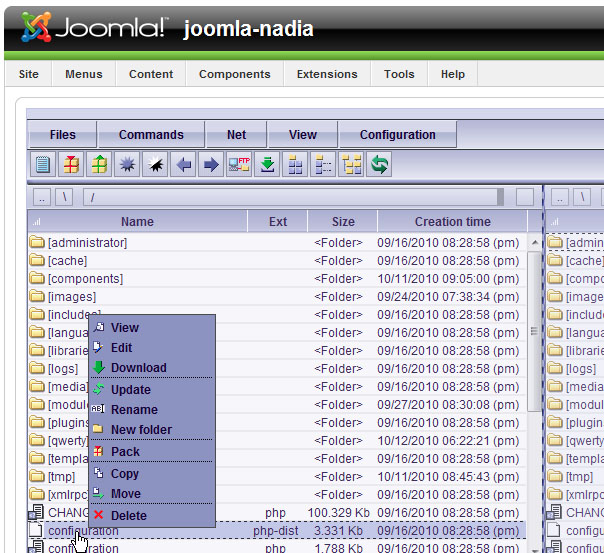Click the green download arrow toolbar icon
Image resolution: width=604 pixels, height=553 pixels.
click(267, 165)
